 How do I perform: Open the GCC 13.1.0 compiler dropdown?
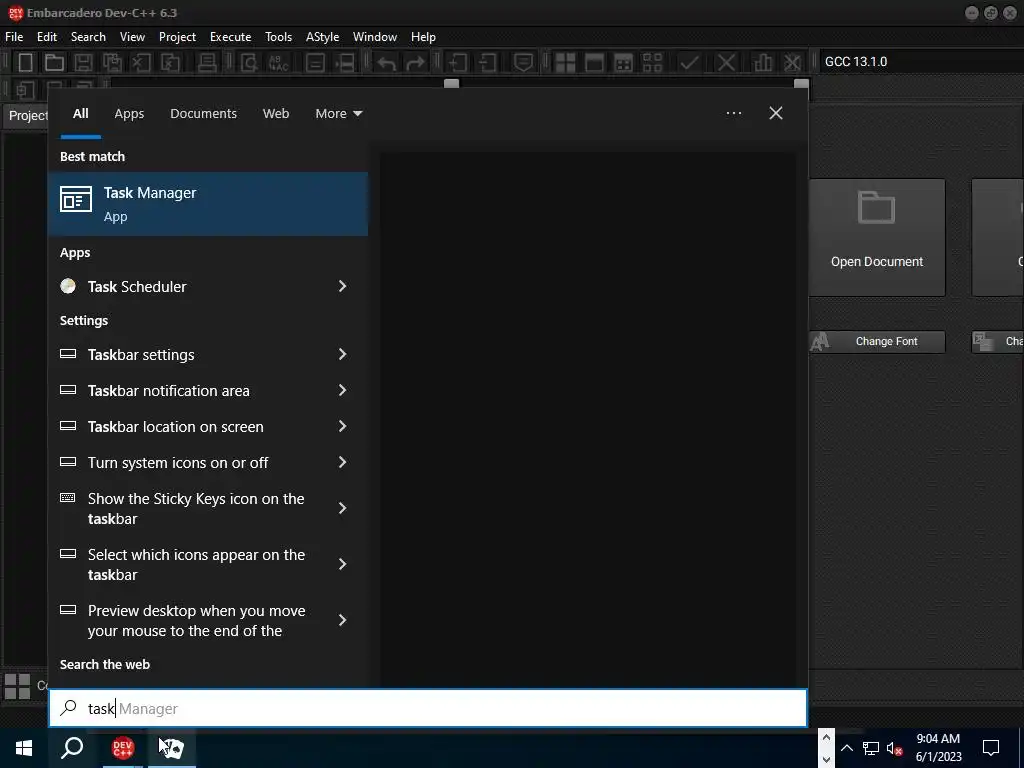click(920, 61)
